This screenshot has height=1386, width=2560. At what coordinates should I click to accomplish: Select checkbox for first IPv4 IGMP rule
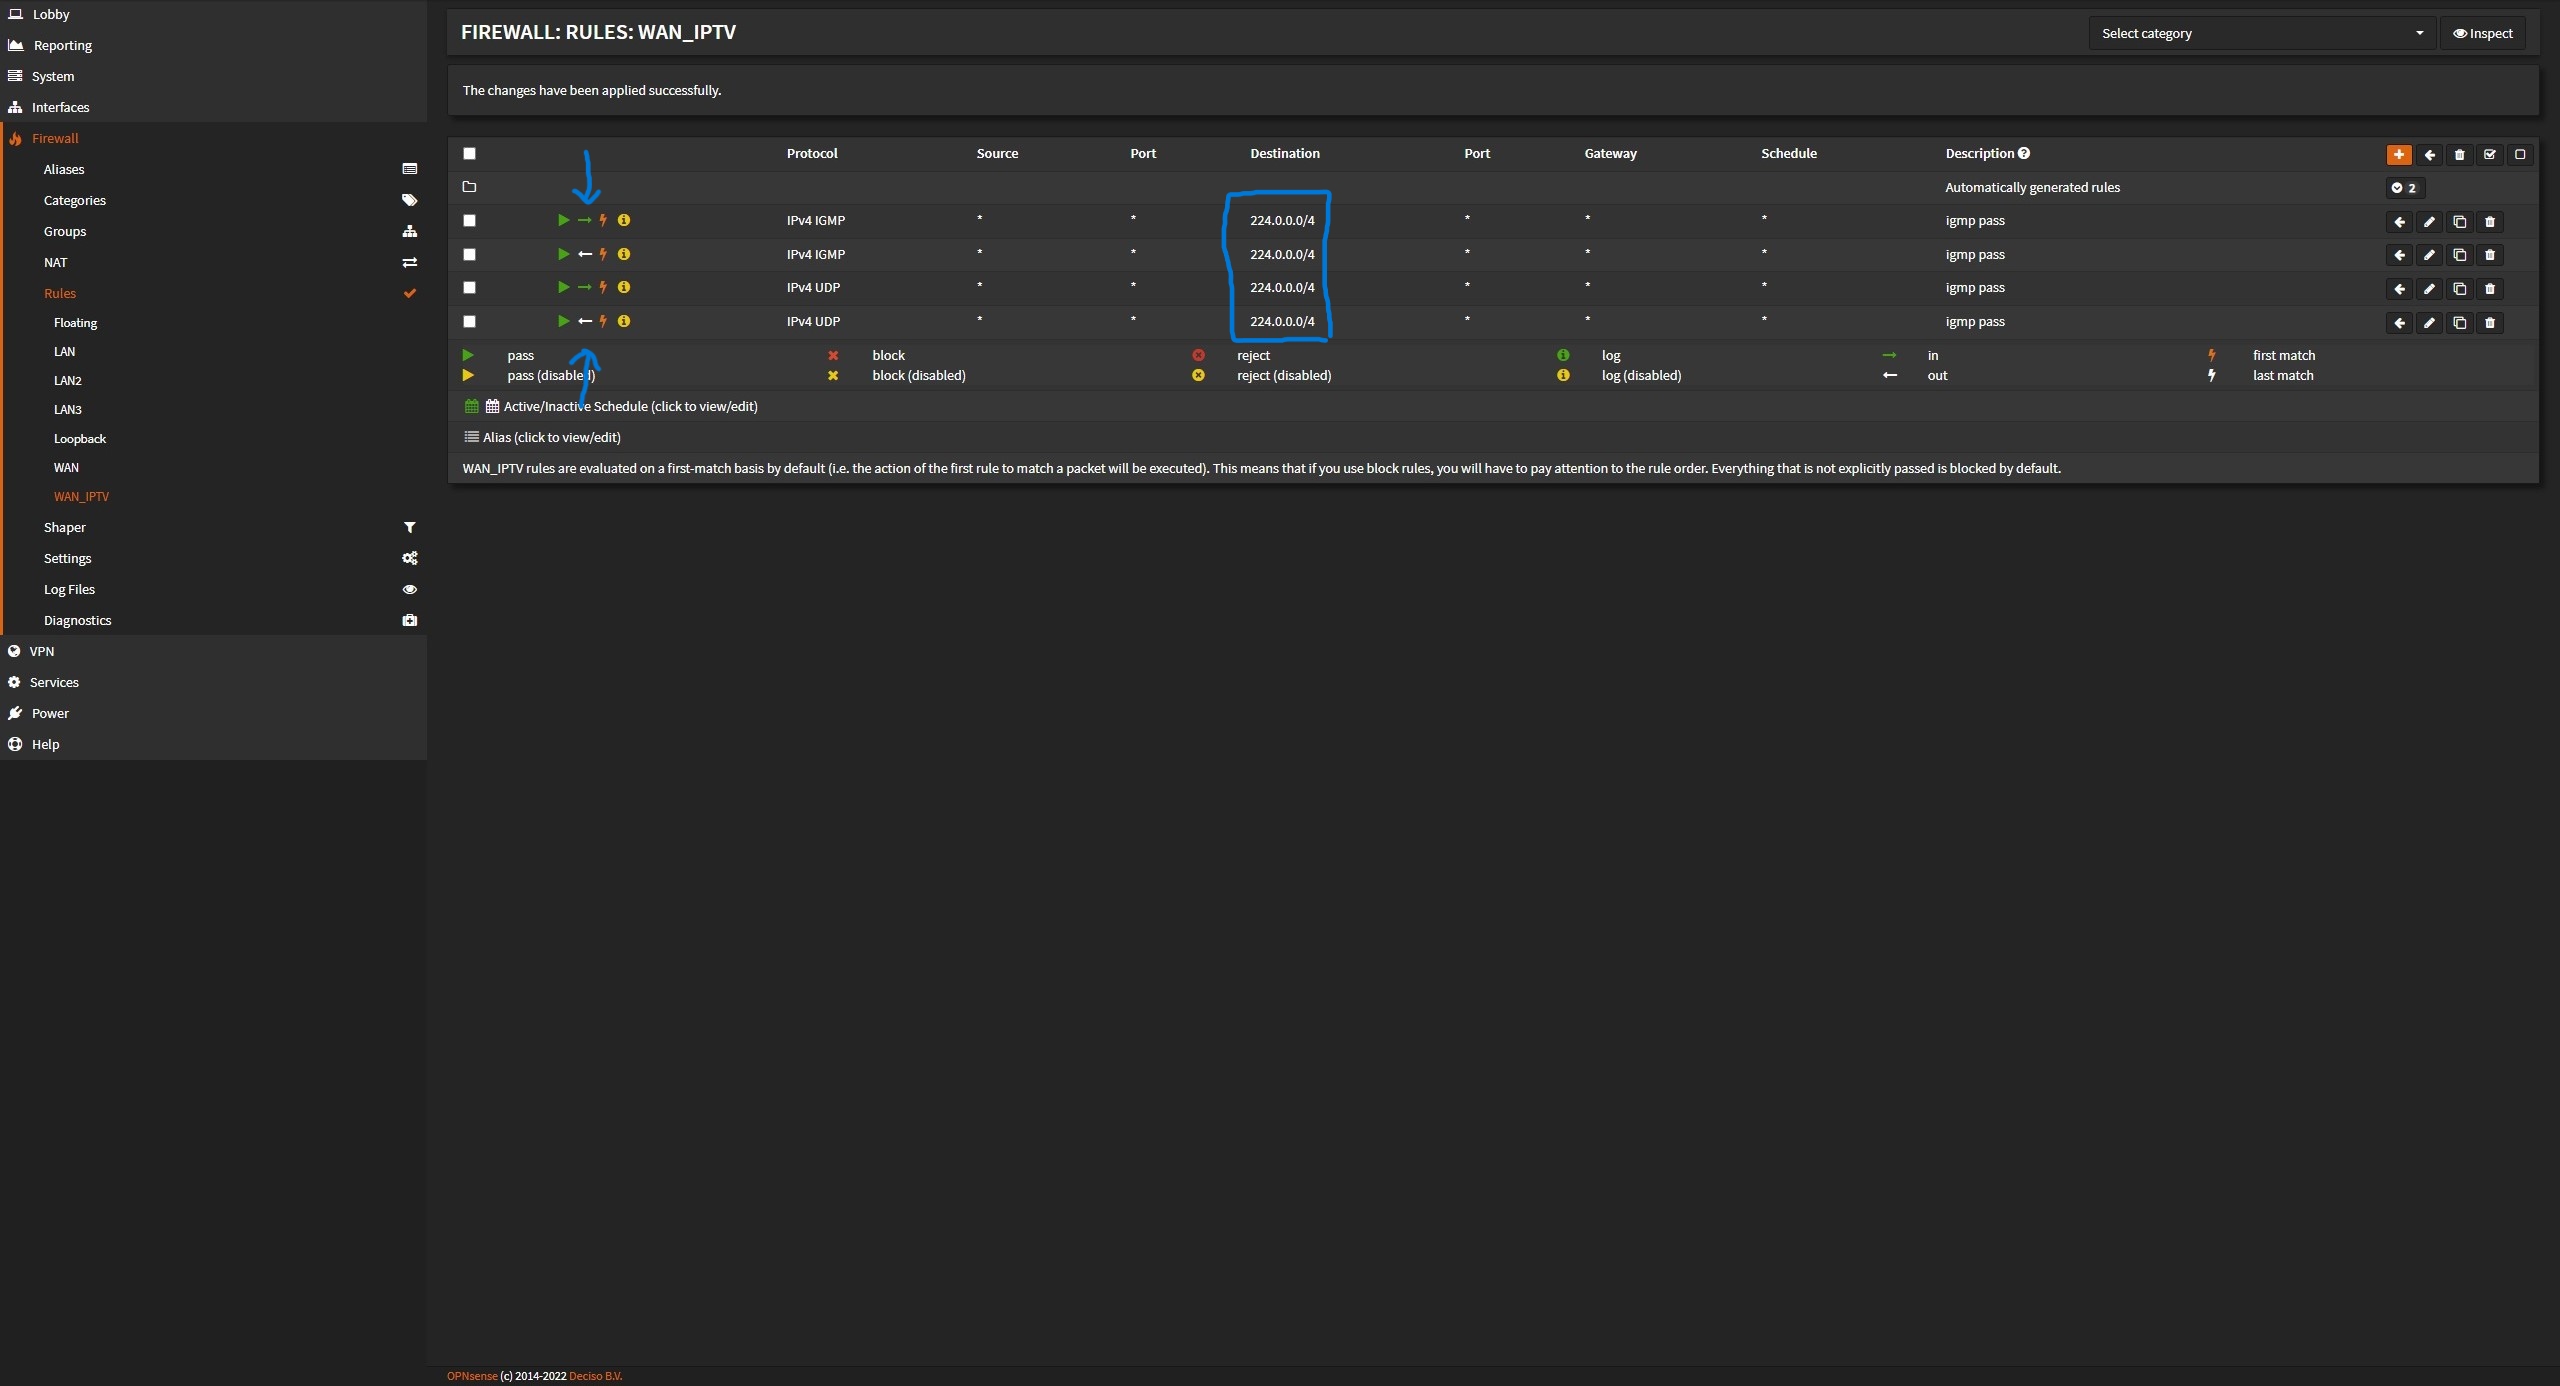[x=469, y=220]
